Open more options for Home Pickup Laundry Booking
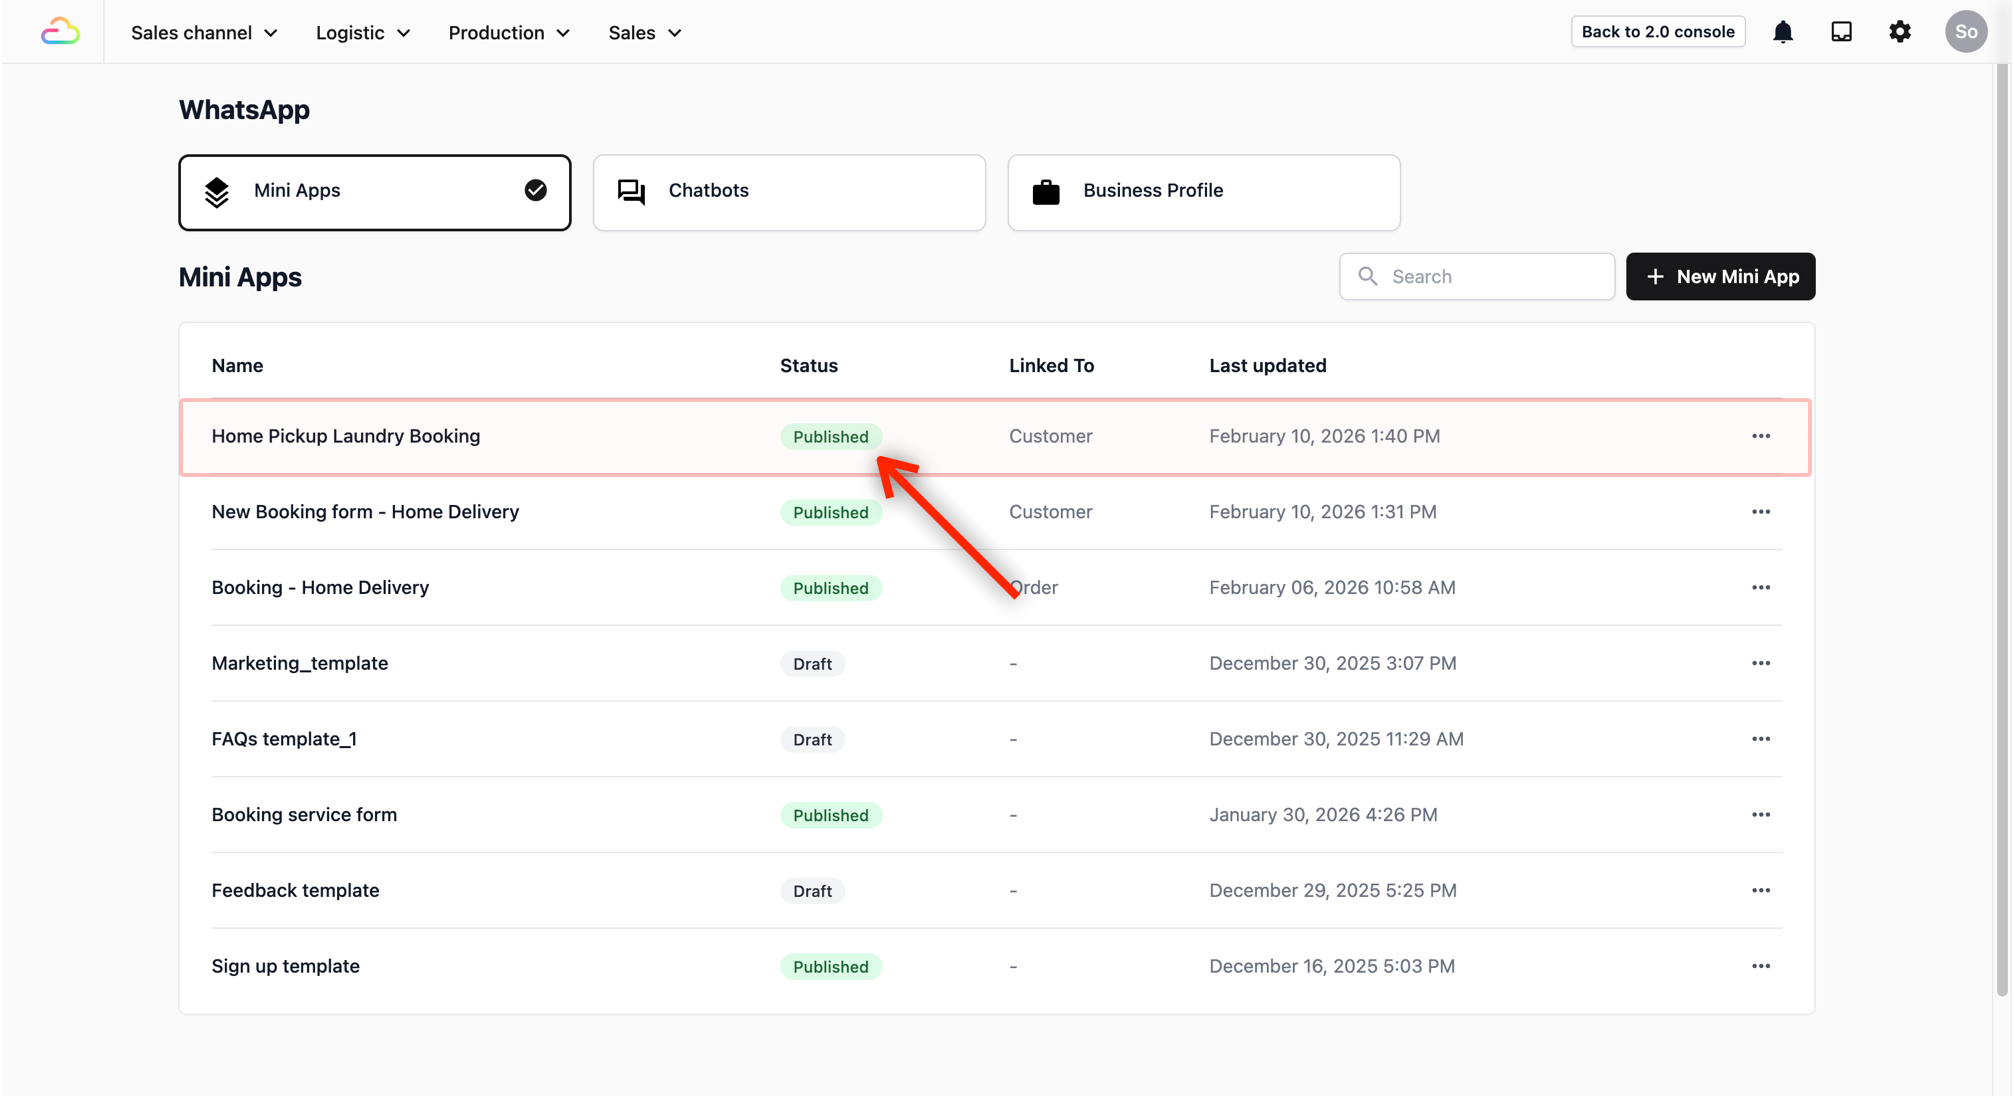 (x=1760, y=436)
